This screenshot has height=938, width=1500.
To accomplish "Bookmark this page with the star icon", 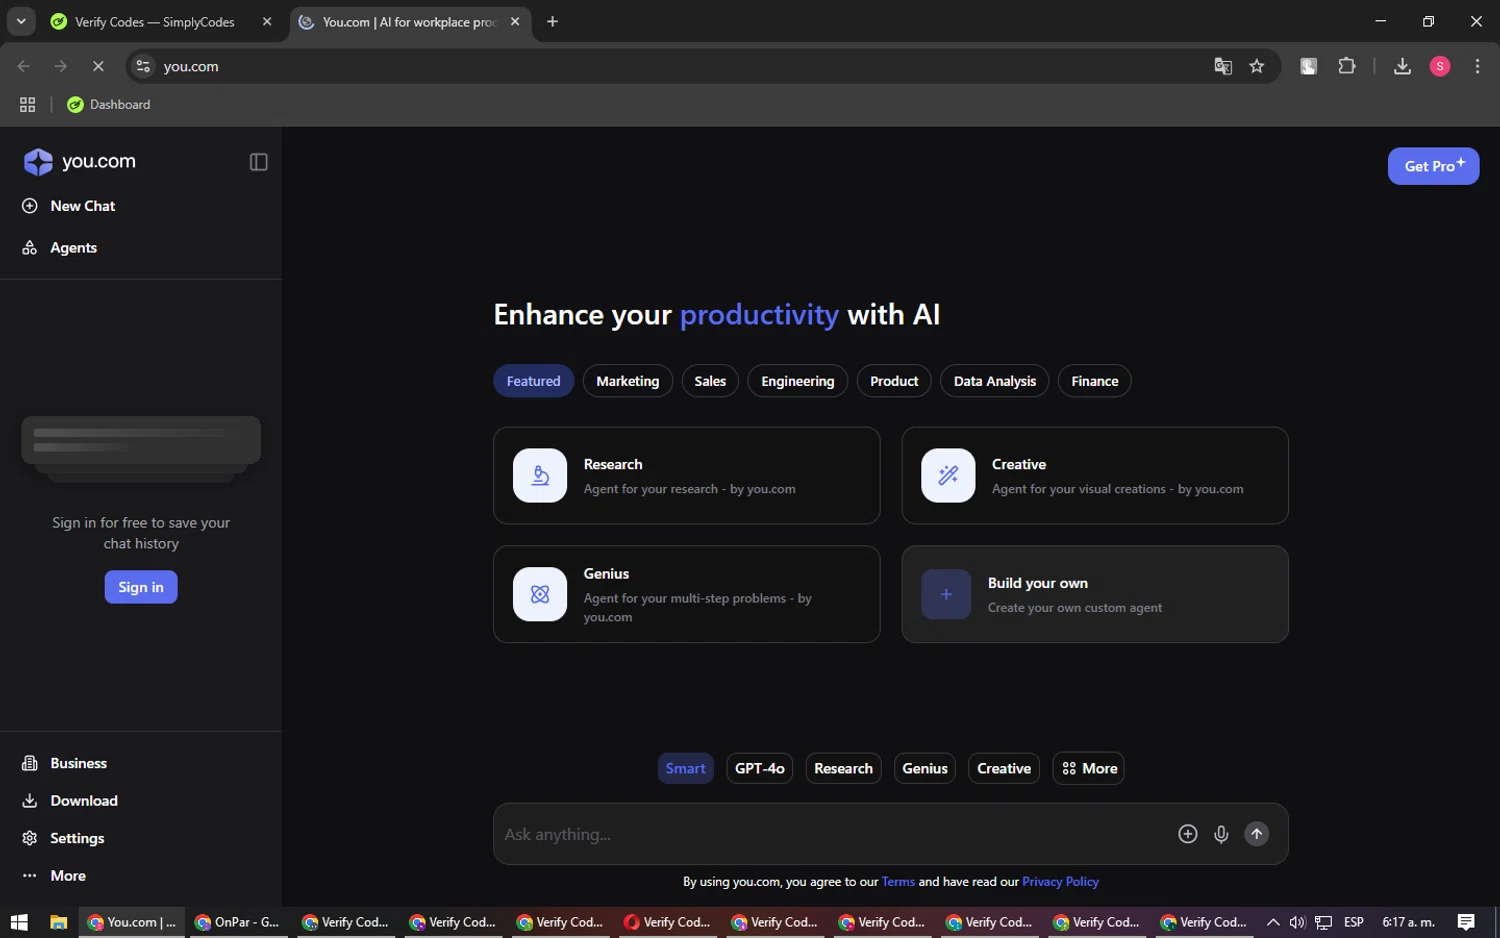I will 1257,66.
